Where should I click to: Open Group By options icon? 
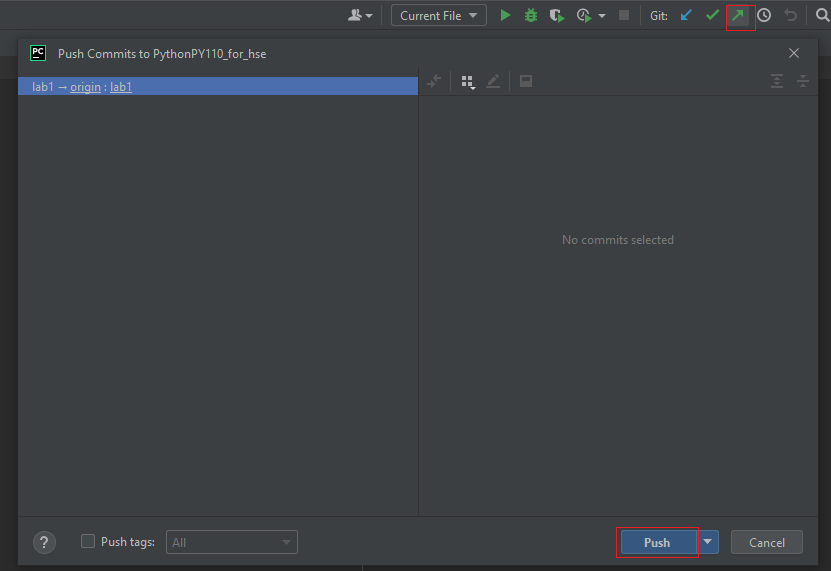(x=467, y=82)
